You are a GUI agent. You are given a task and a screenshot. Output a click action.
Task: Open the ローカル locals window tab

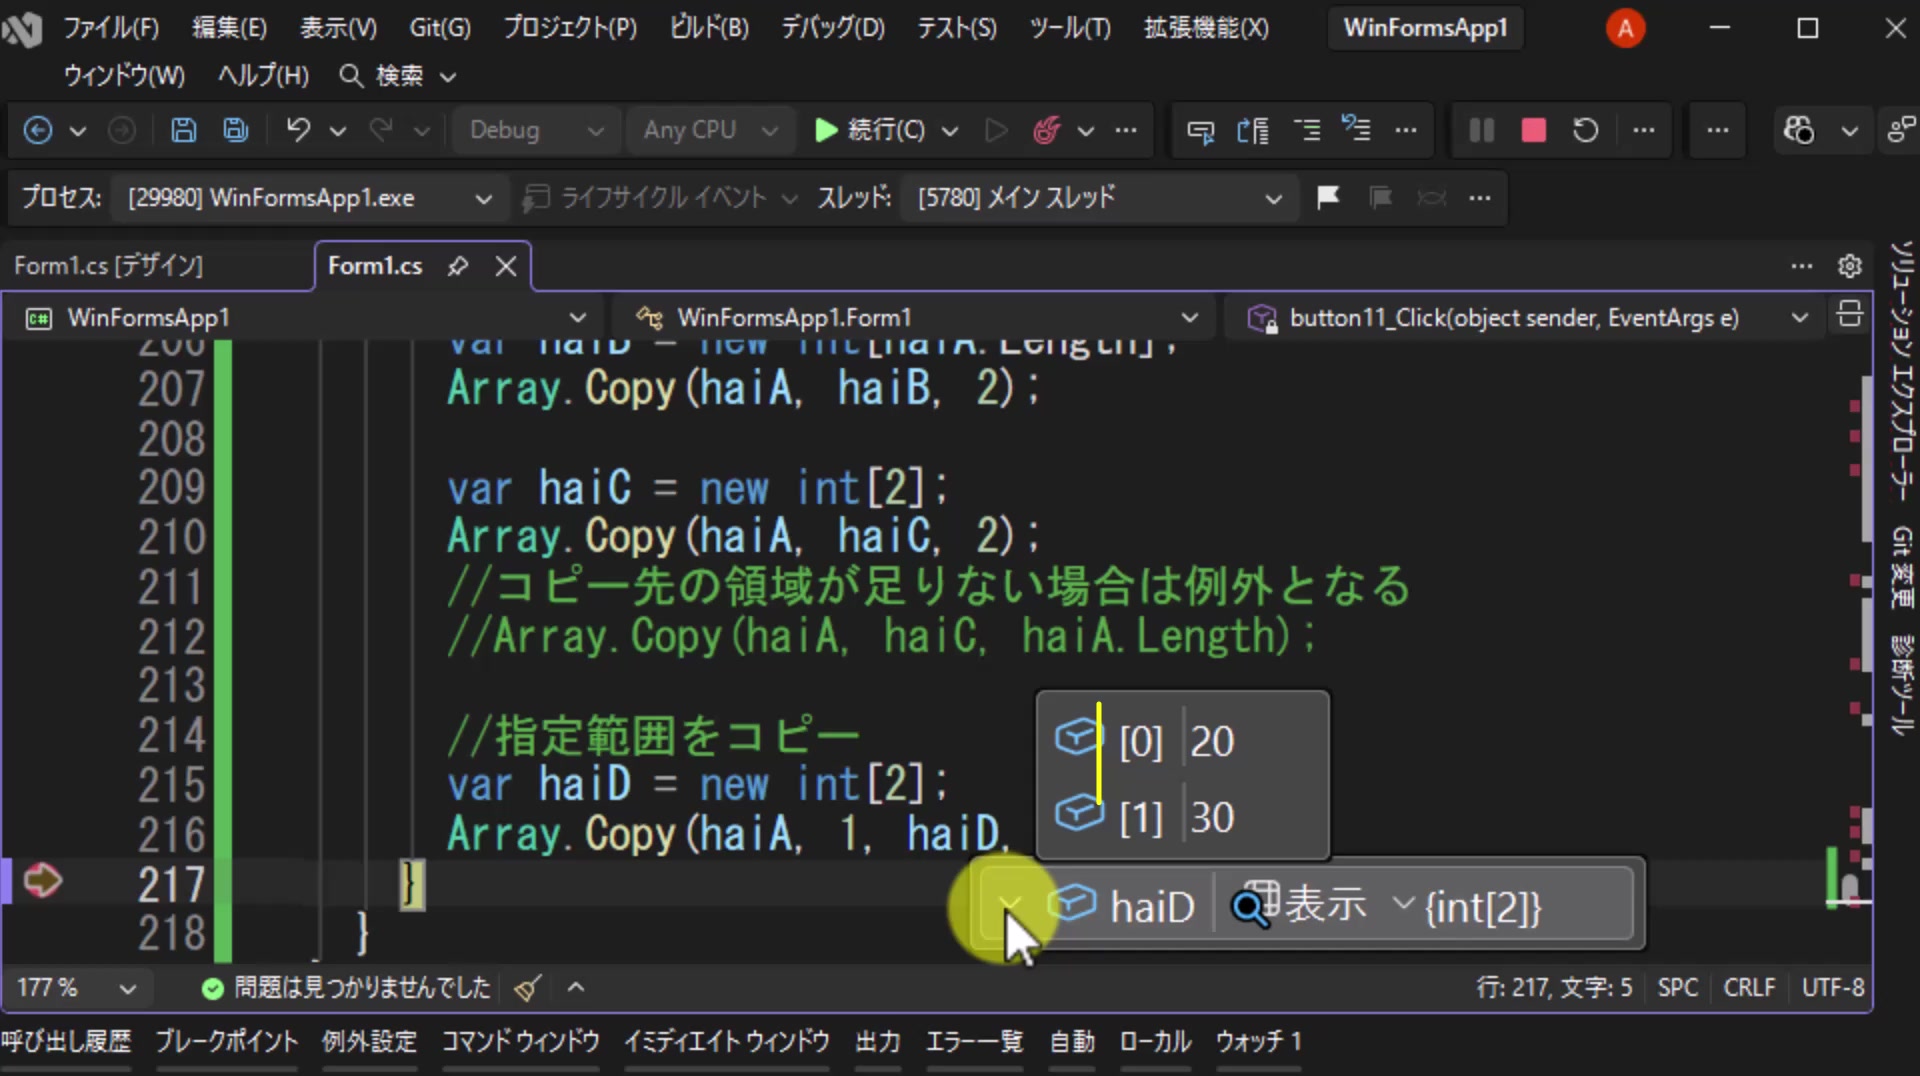[1155, 1042]
